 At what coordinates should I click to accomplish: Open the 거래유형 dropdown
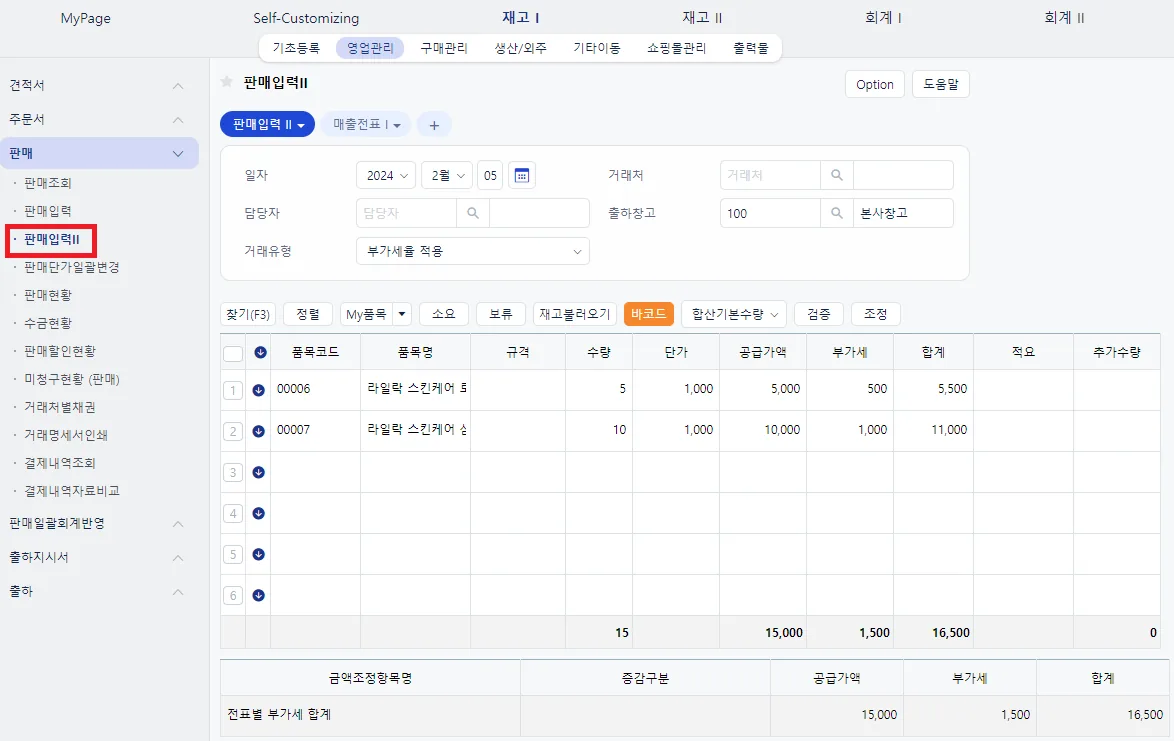[472, 251]
